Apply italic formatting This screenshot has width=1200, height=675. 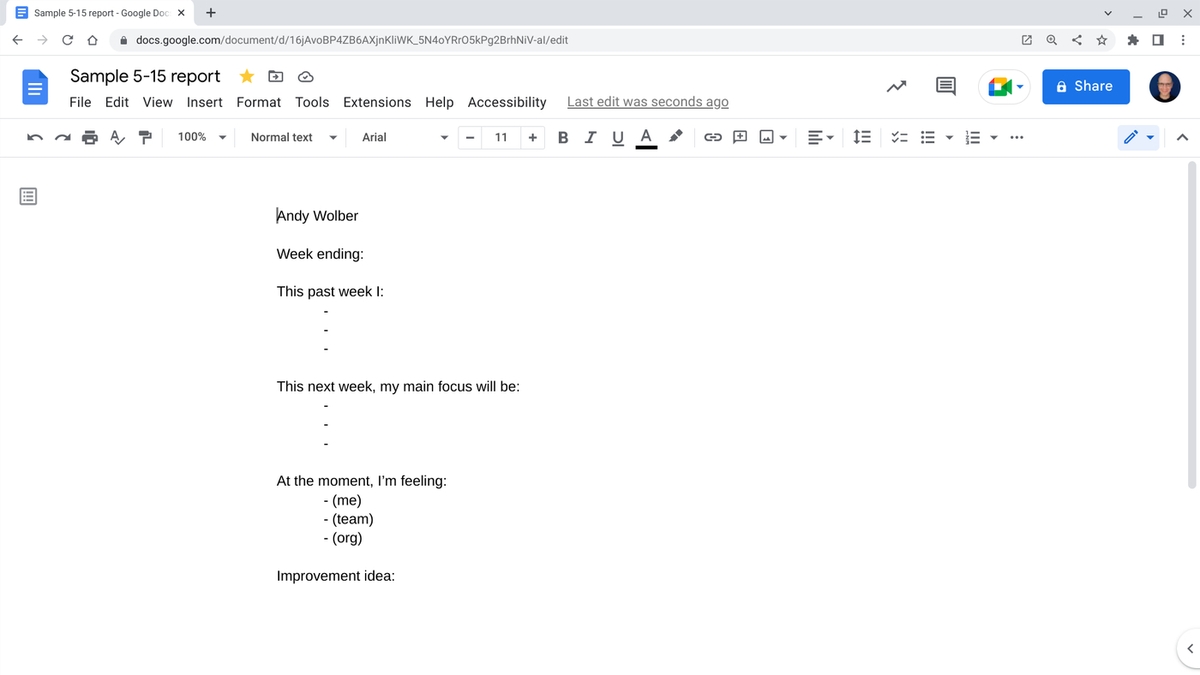tap(590, 137)
